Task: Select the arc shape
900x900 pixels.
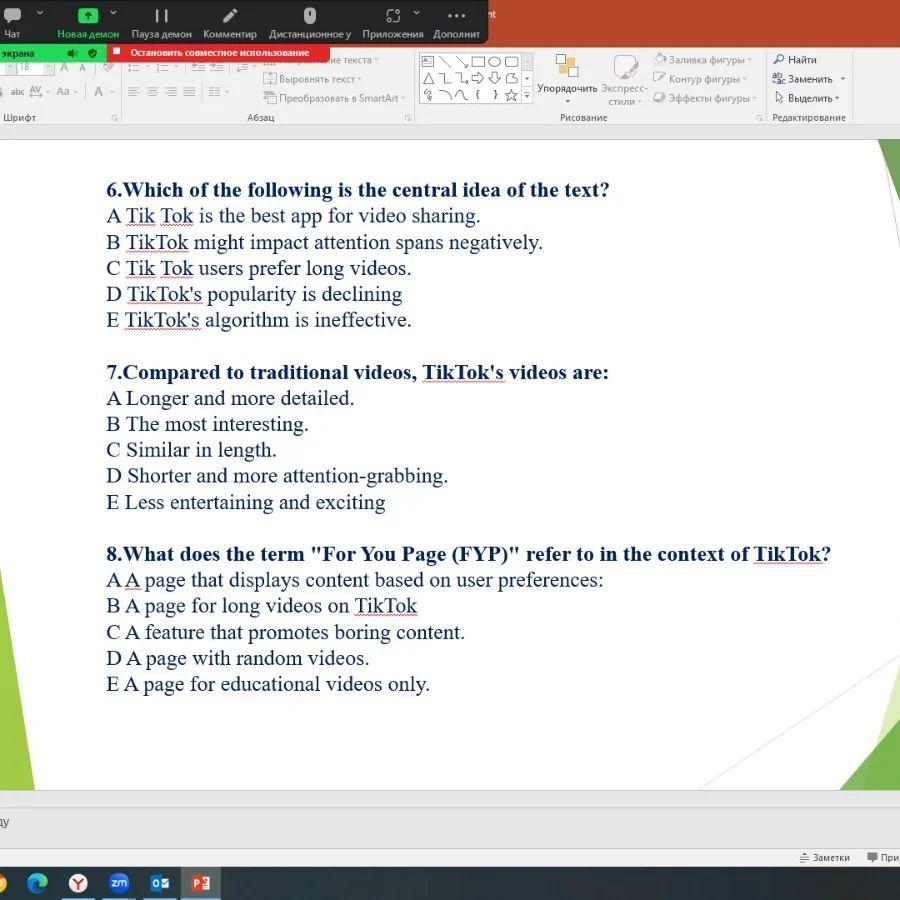Action: (445, 95)
